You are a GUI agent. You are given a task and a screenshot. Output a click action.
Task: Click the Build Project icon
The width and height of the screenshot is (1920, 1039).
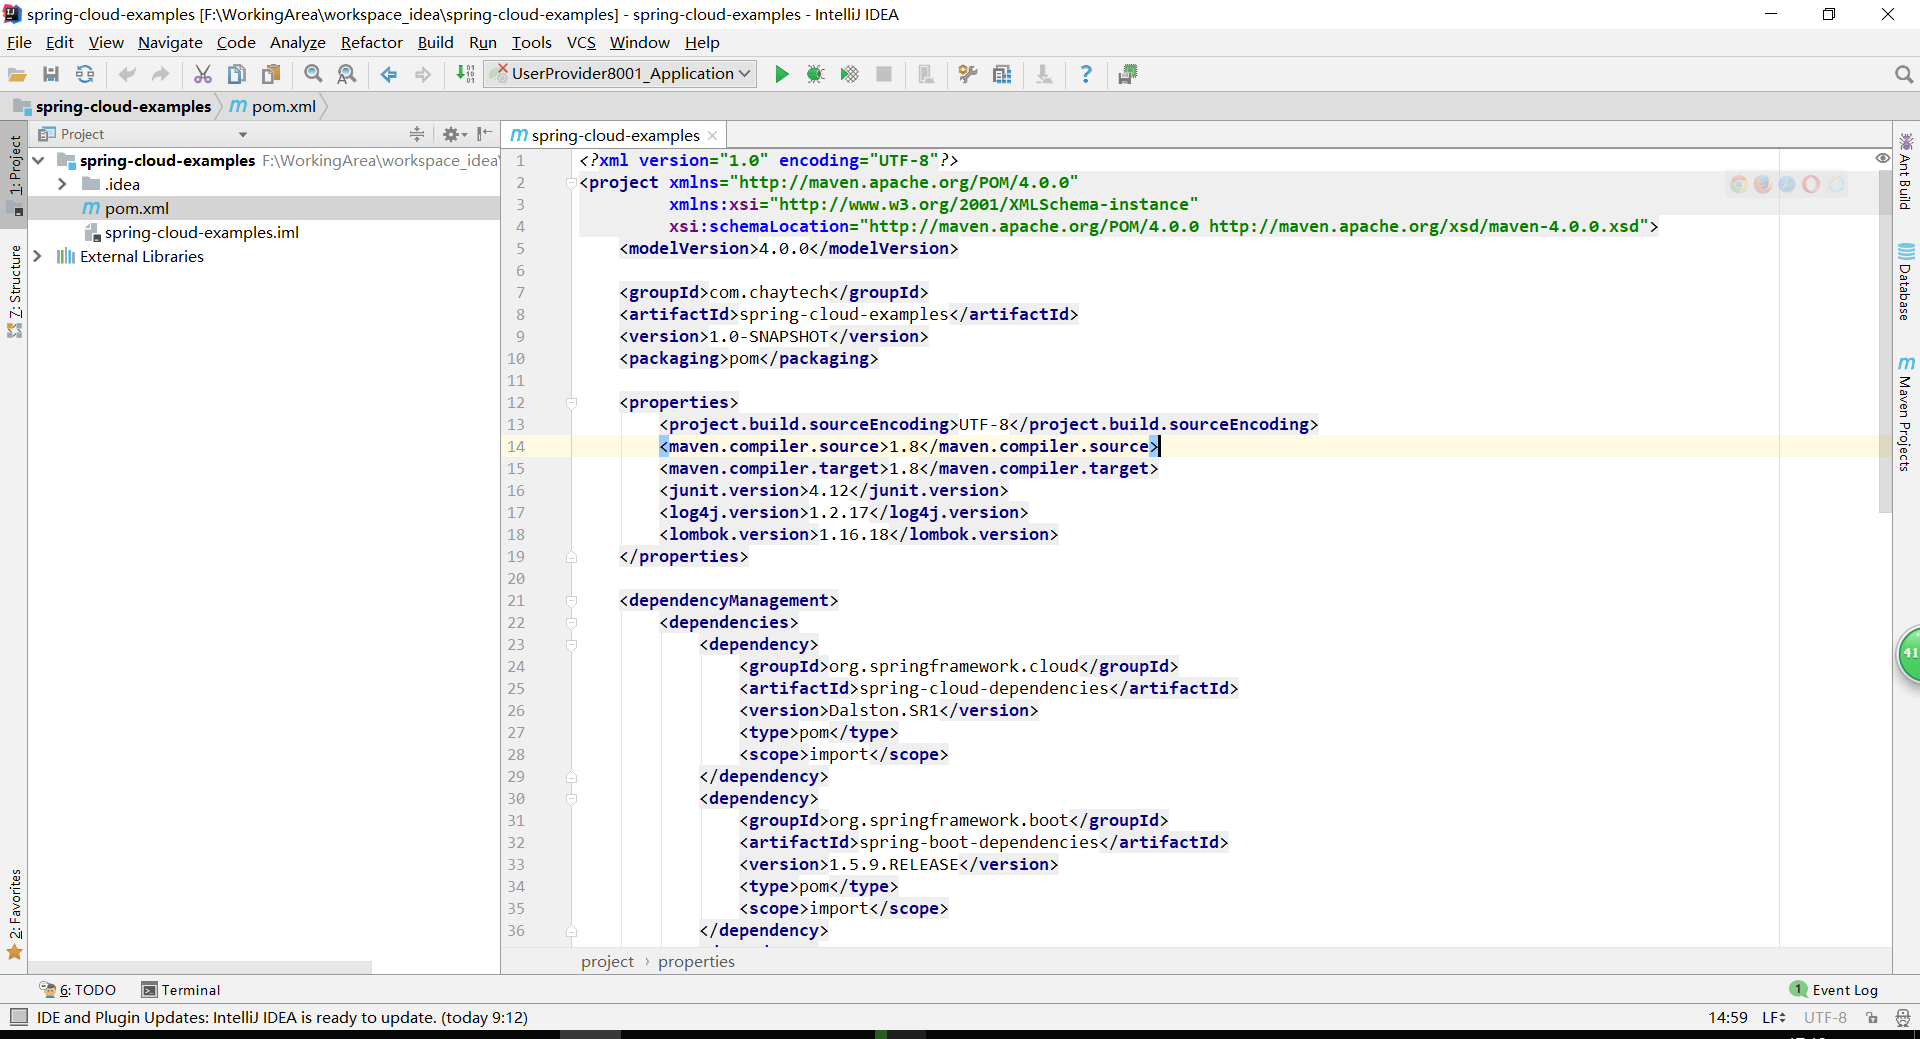point(465,74)
